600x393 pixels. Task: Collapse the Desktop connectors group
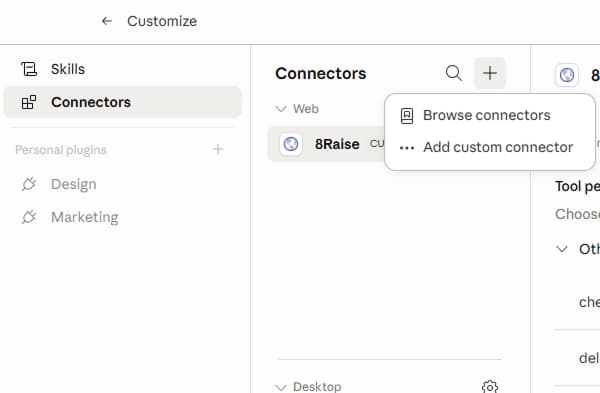(281, 387)
